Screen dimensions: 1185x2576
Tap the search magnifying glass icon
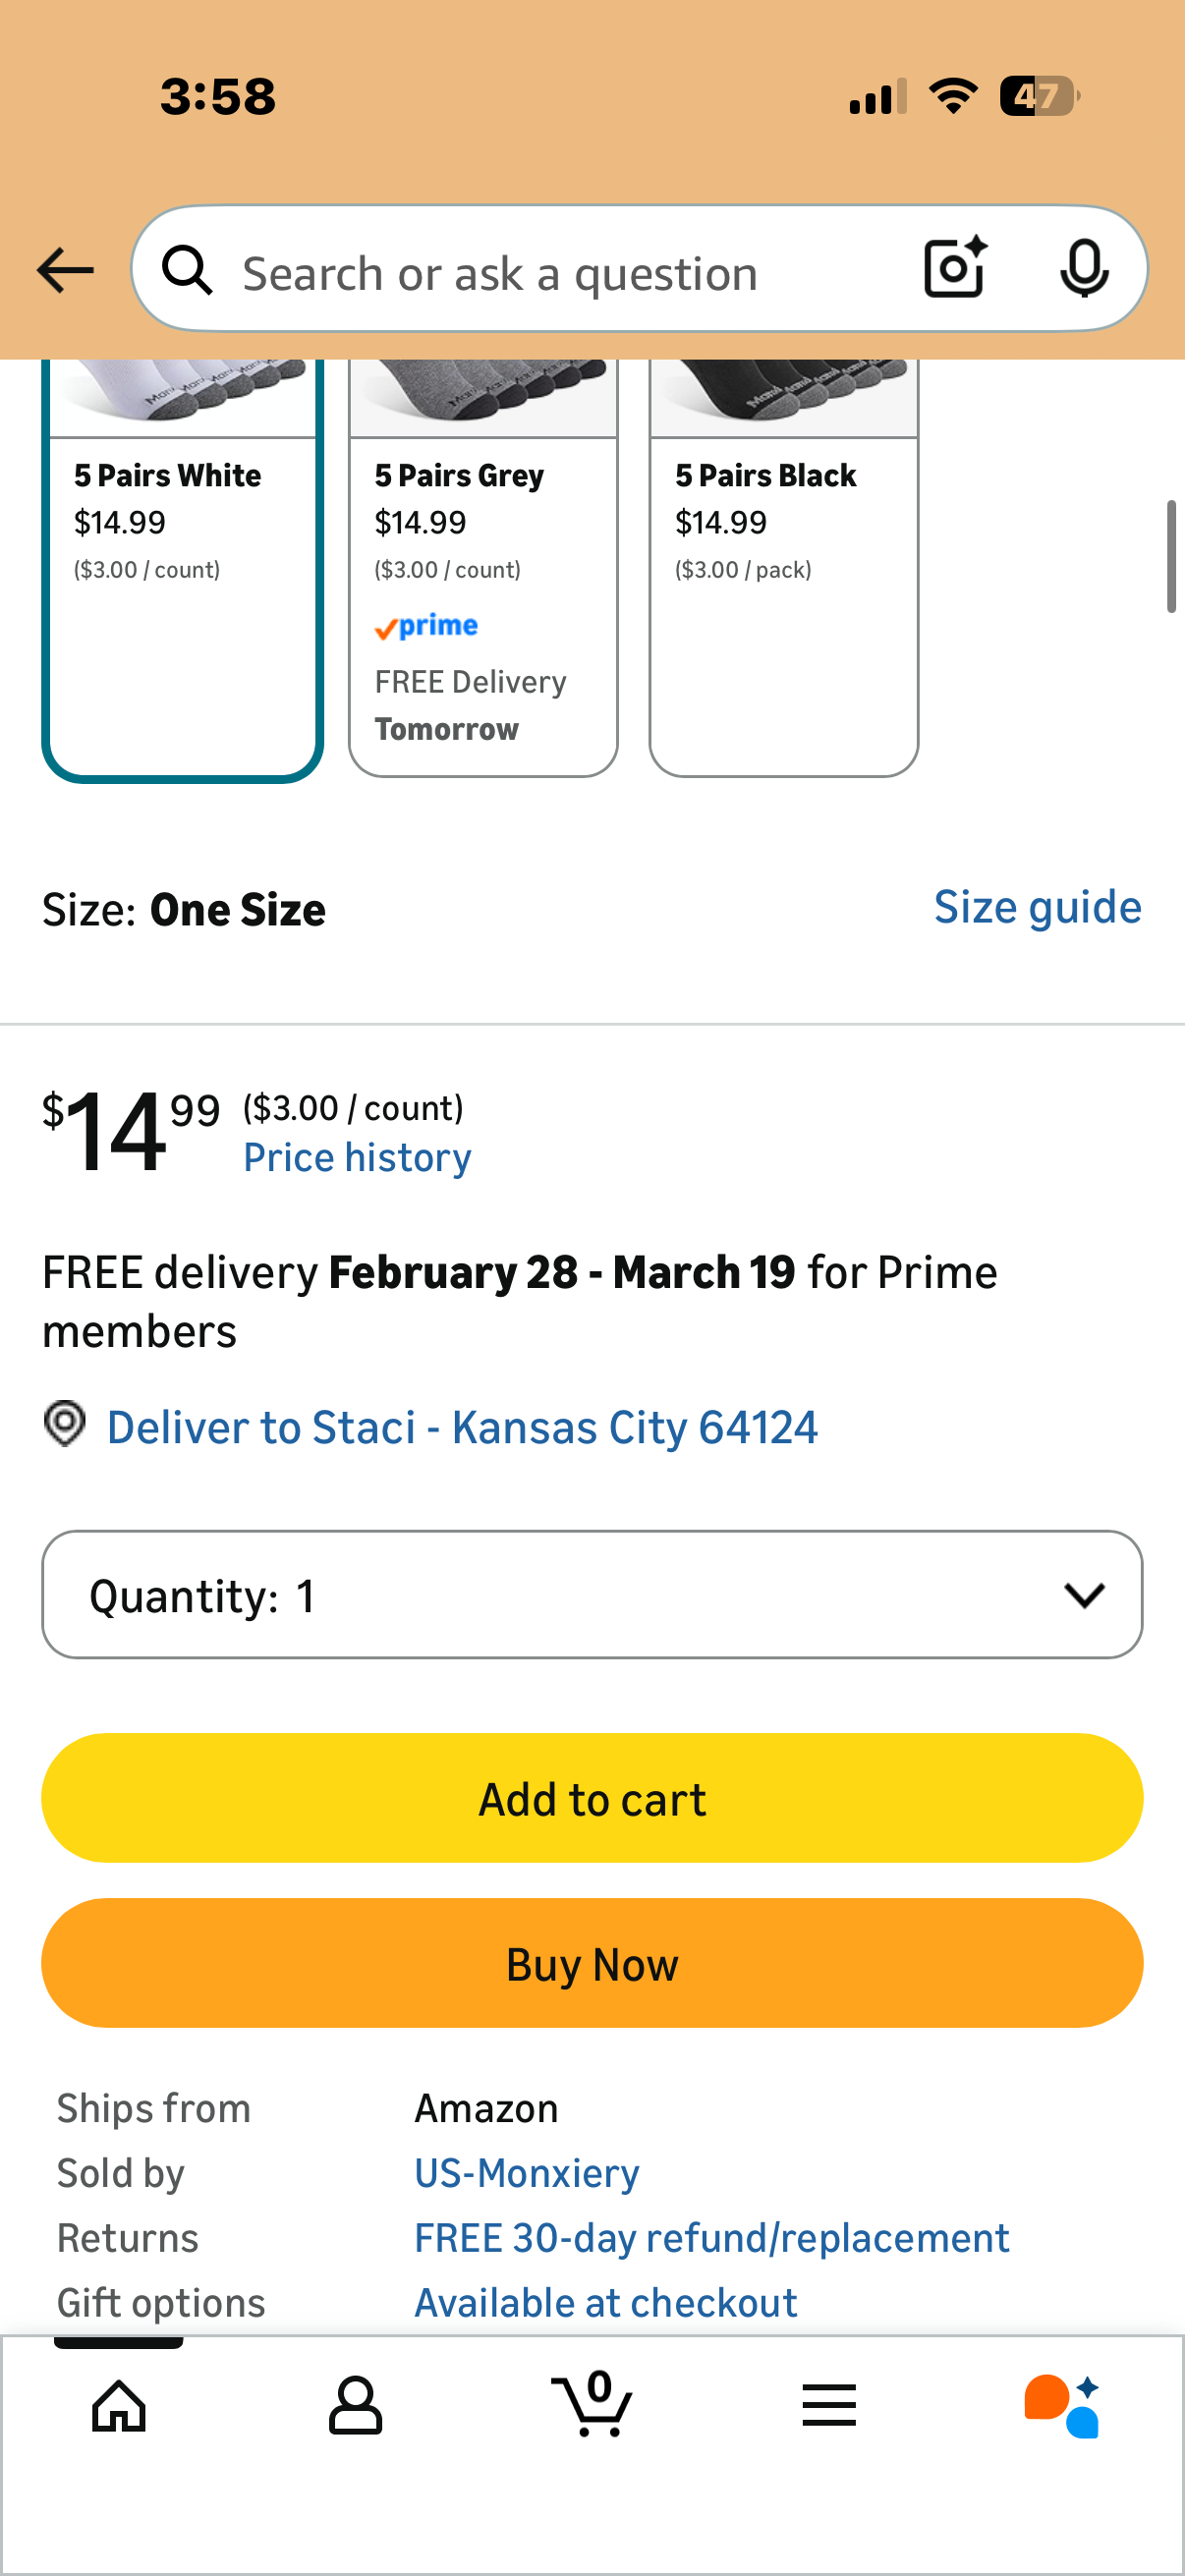(187, 270)
